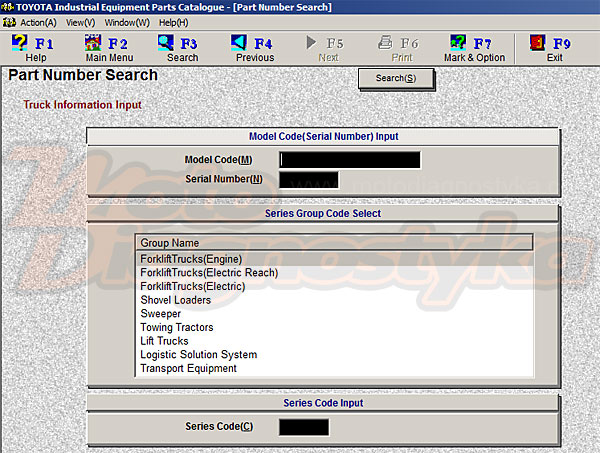
Task: Open the Help(H) menu
Action: 174,23
